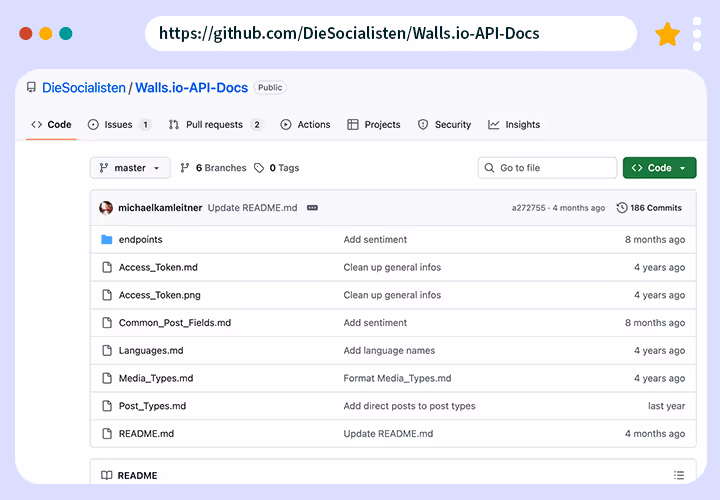Go to the Actions tab
Screen dimensions: 720x500
(x=305, y=124)
